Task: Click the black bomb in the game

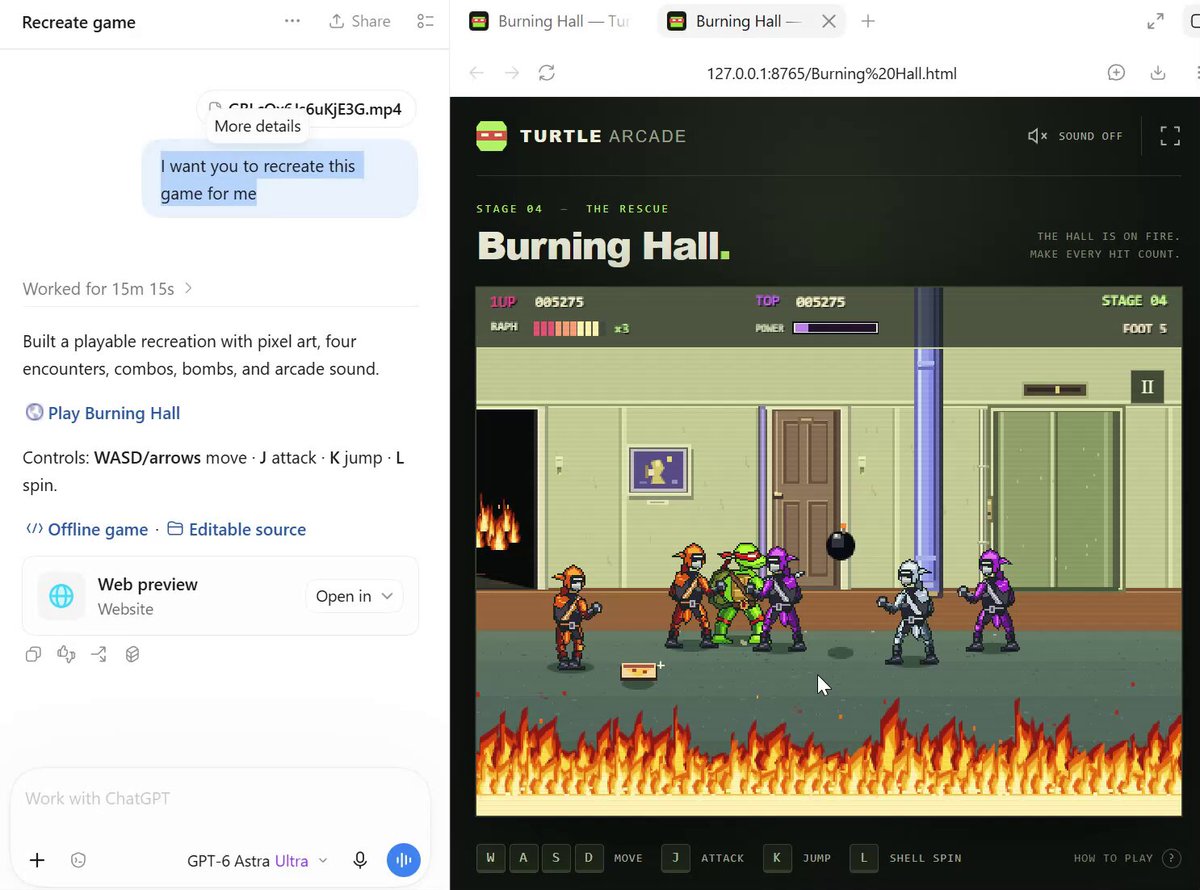Action: pos(840,542)
